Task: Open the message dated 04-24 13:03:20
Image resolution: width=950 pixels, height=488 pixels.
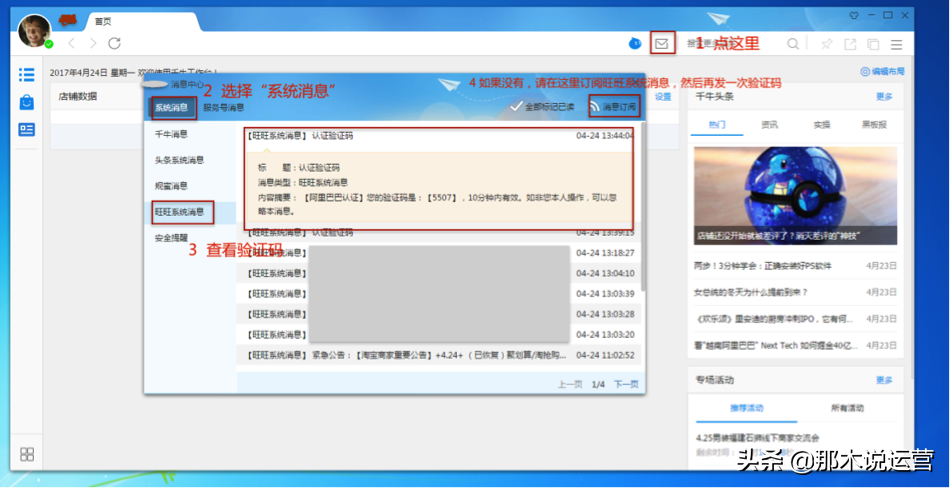Action: click(439, 335)
